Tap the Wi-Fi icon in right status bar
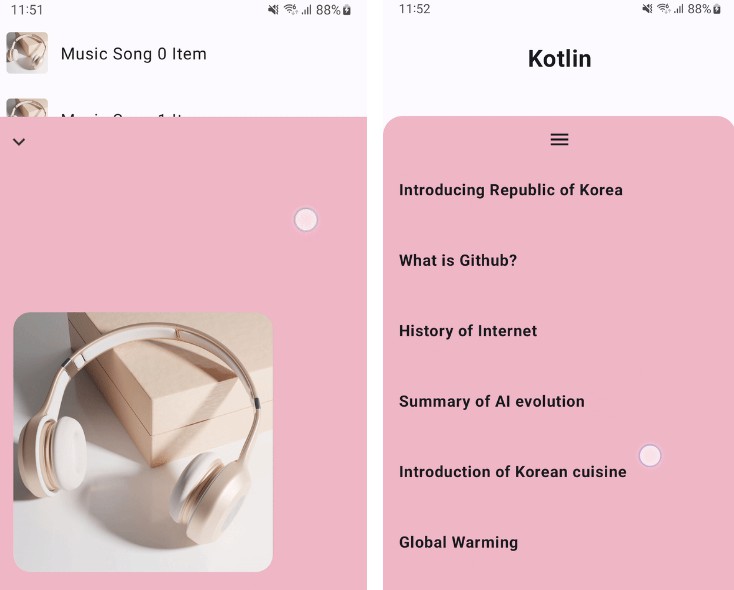Screen dimensions: 734x590 pos(663,8)
